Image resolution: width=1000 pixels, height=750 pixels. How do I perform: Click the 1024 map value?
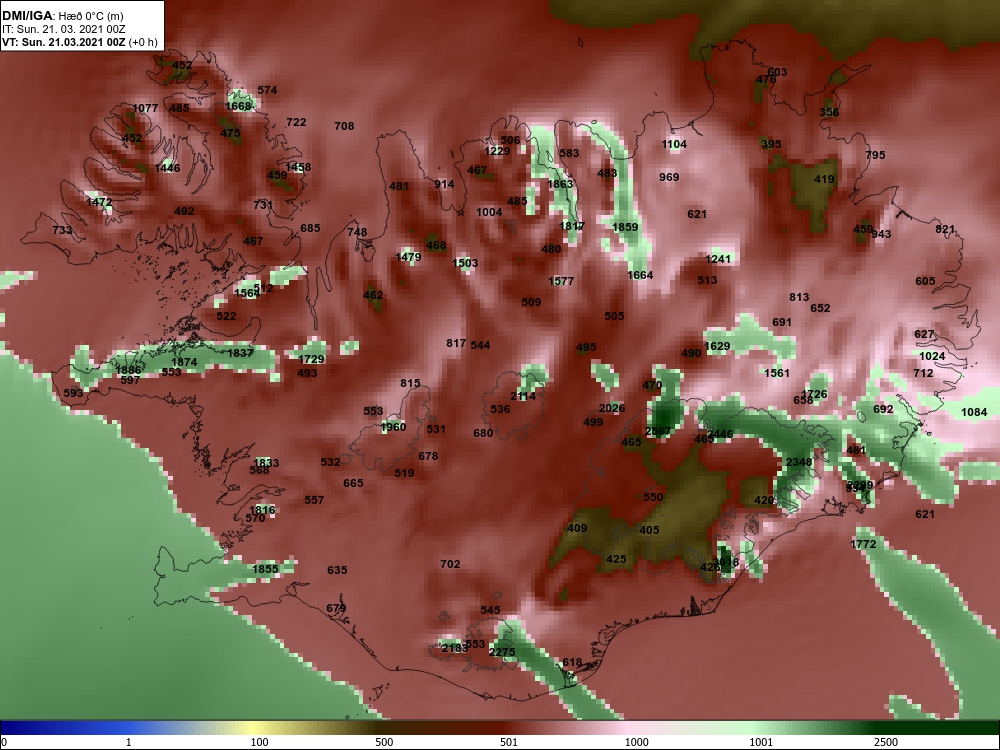932,357
